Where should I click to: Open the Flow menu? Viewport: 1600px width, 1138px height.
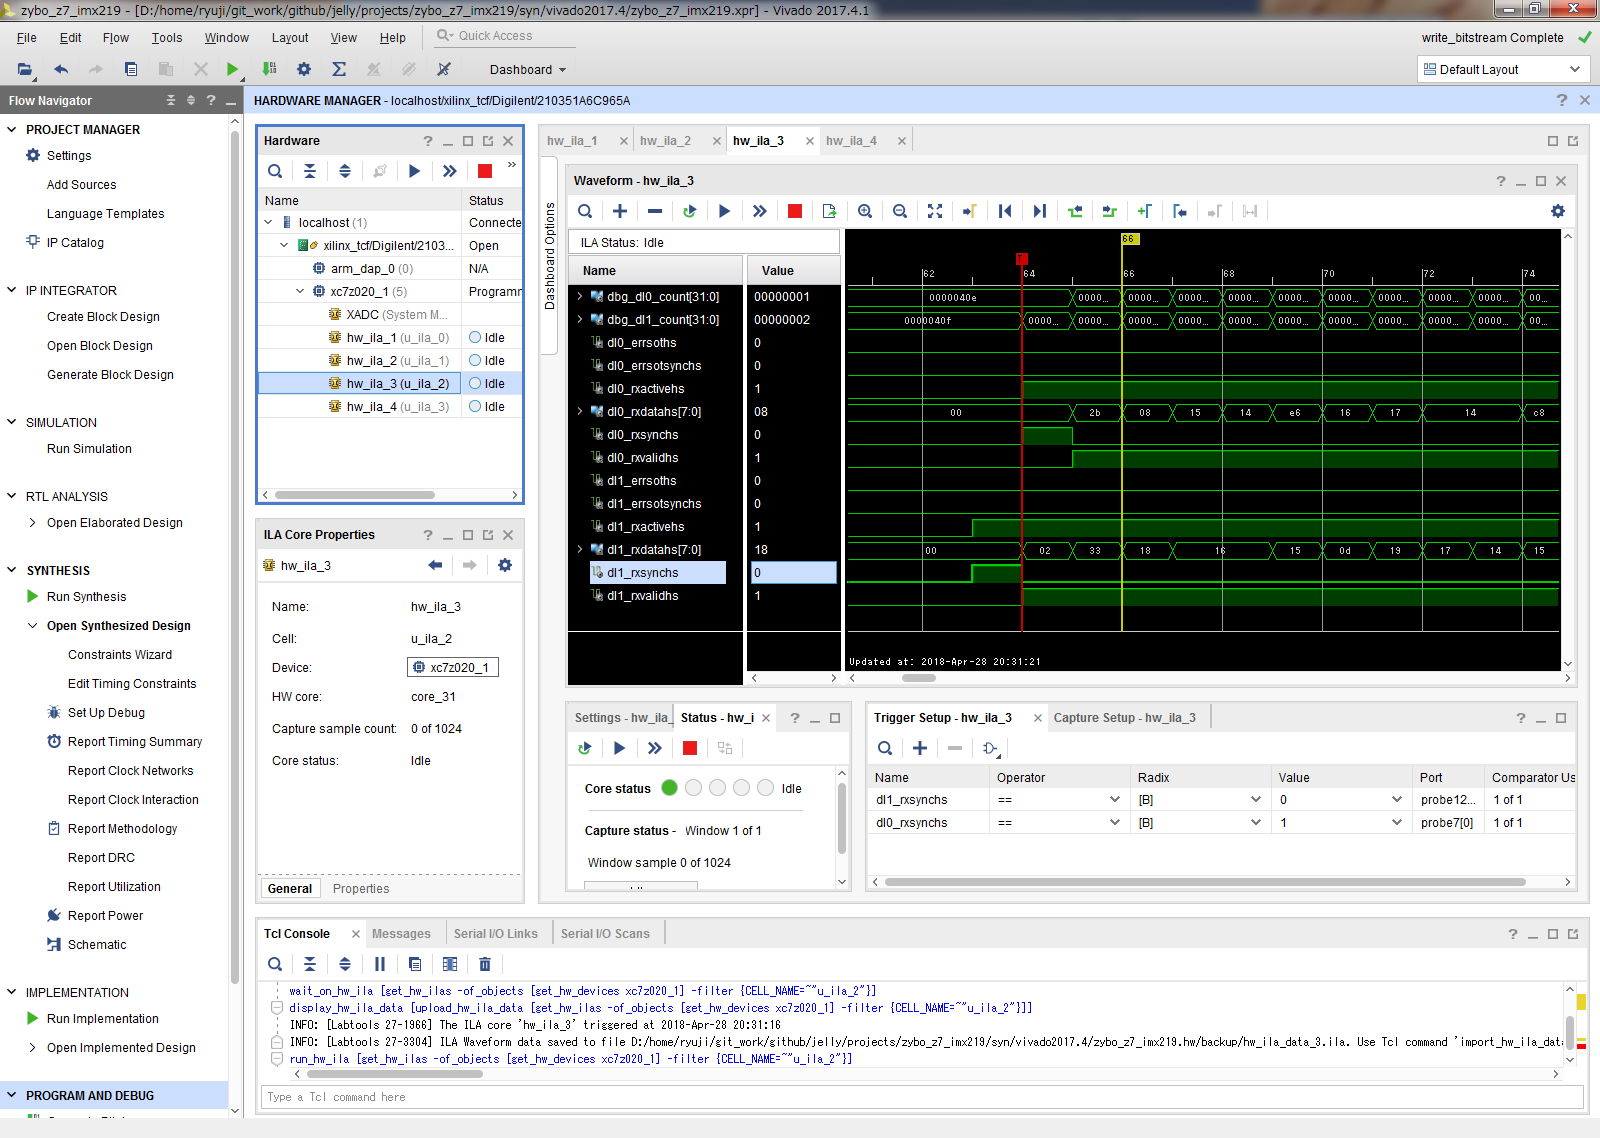click(x=116, y=38)
